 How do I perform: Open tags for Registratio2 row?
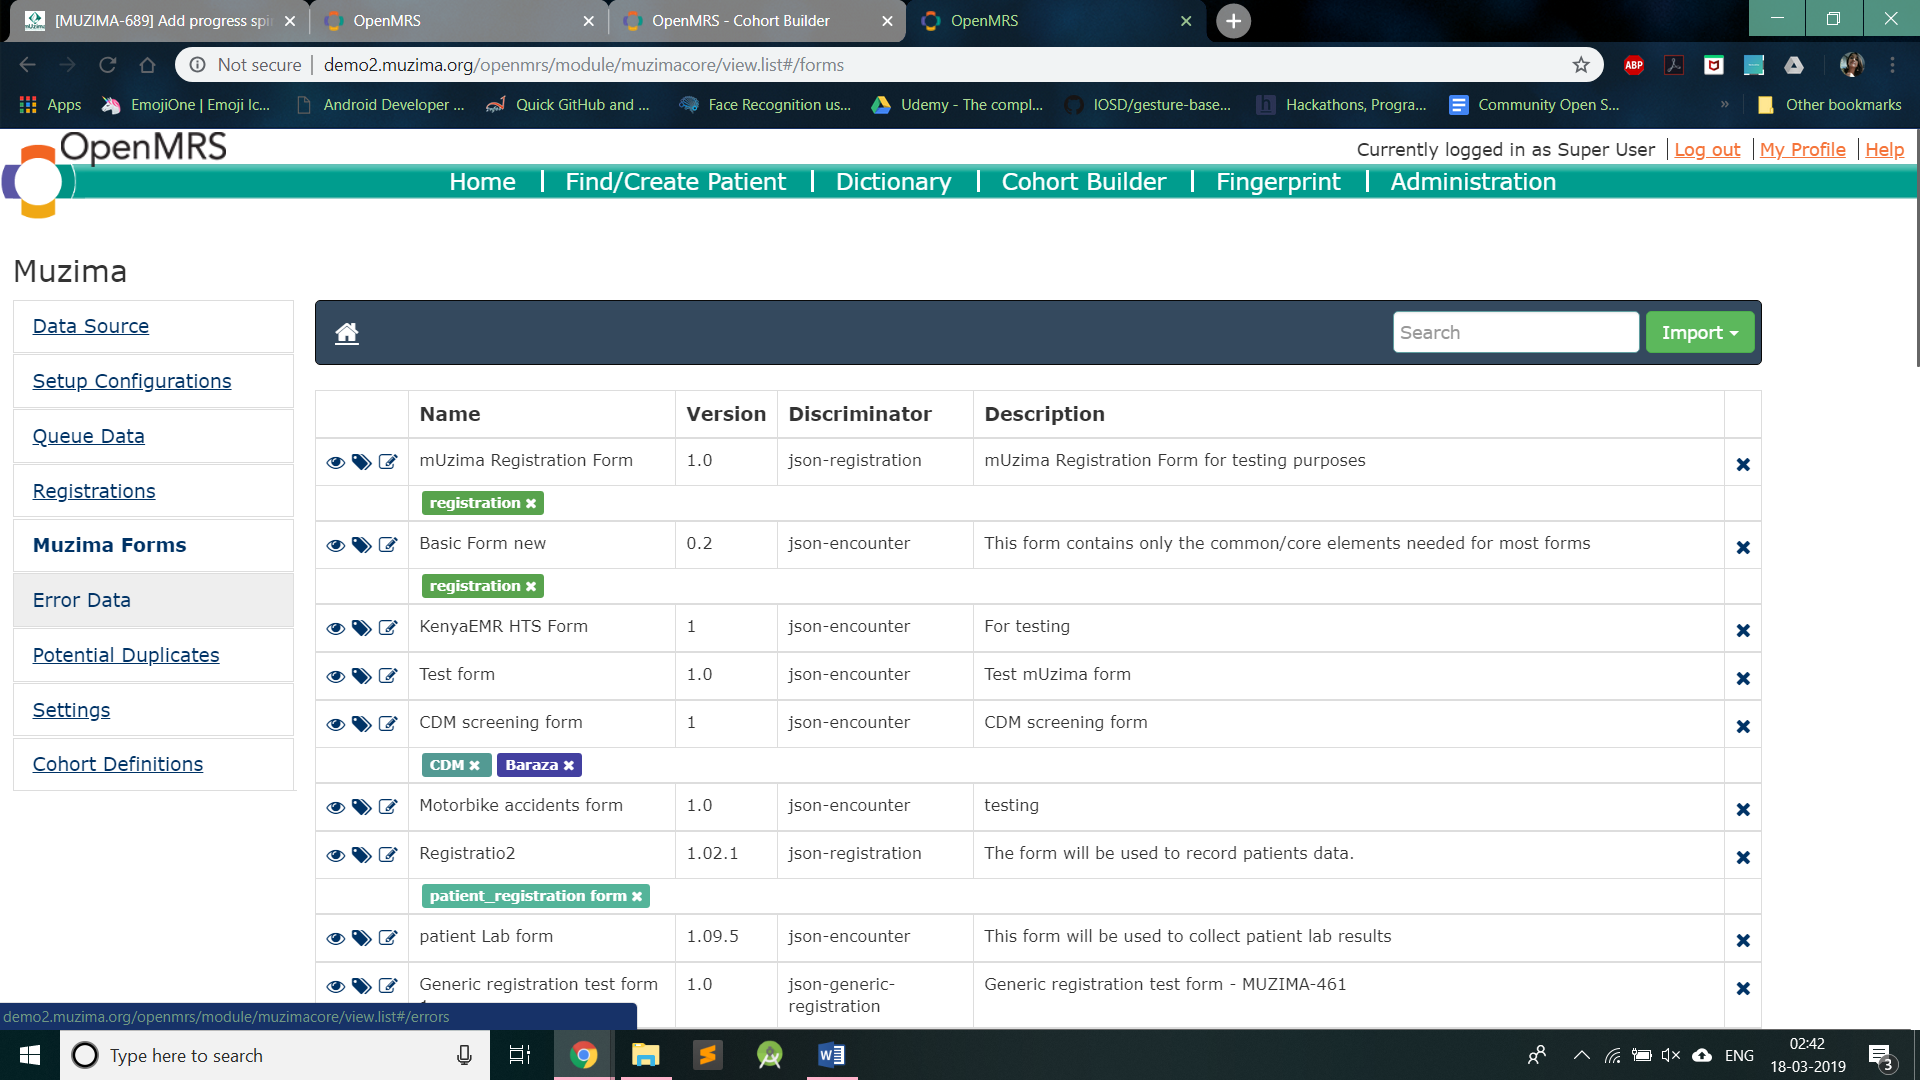(x=362, y=855)
